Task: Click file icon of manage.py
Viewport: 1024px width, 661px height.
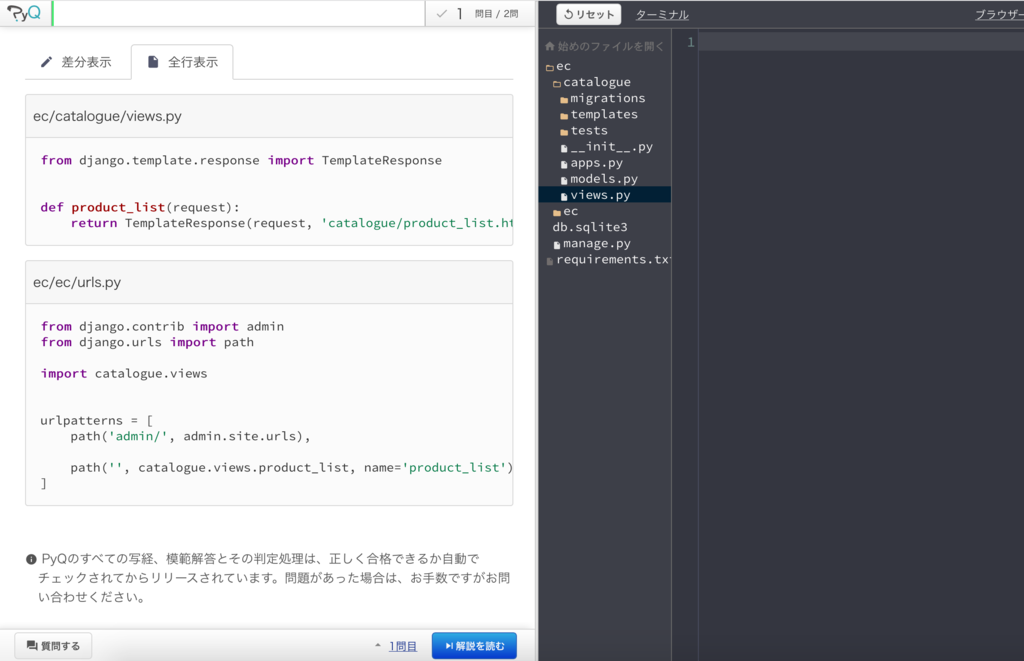Action: 556,245
